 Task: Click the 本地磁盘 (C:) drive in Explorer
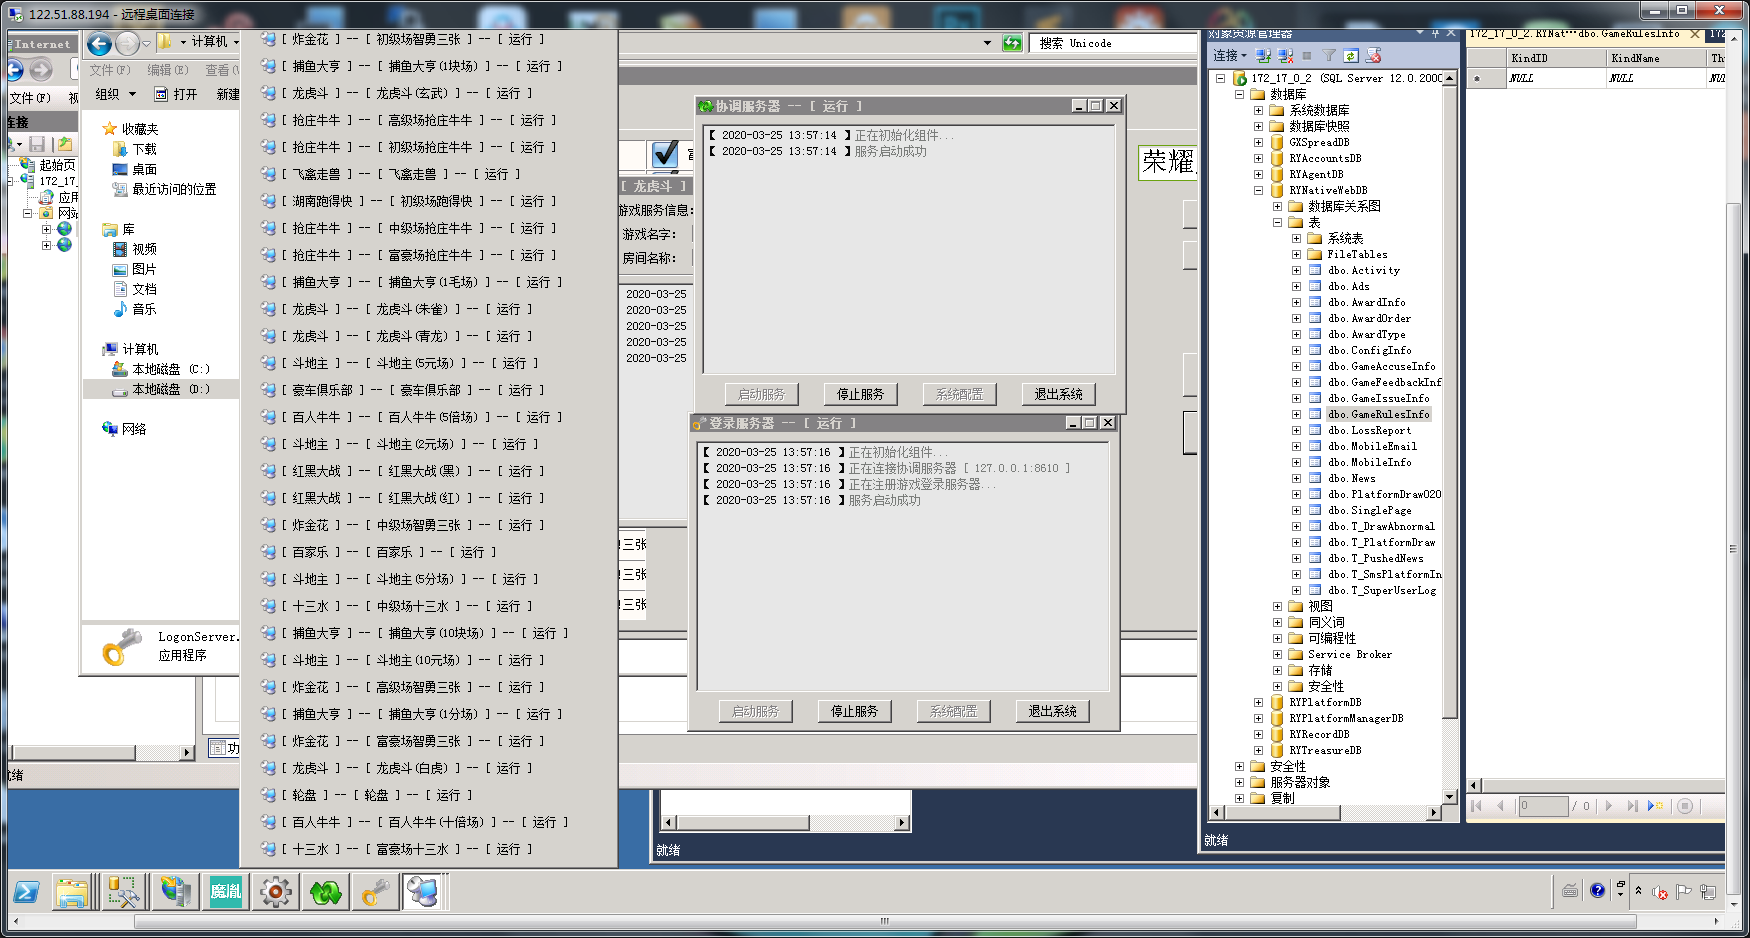click(170, 369)
